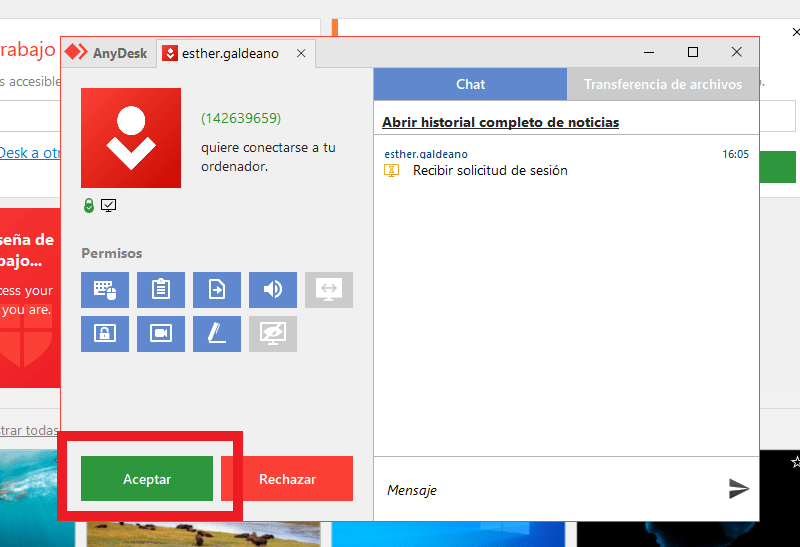Toggle session recording permission
The image size is (800, 547).
tap(161, 334)
